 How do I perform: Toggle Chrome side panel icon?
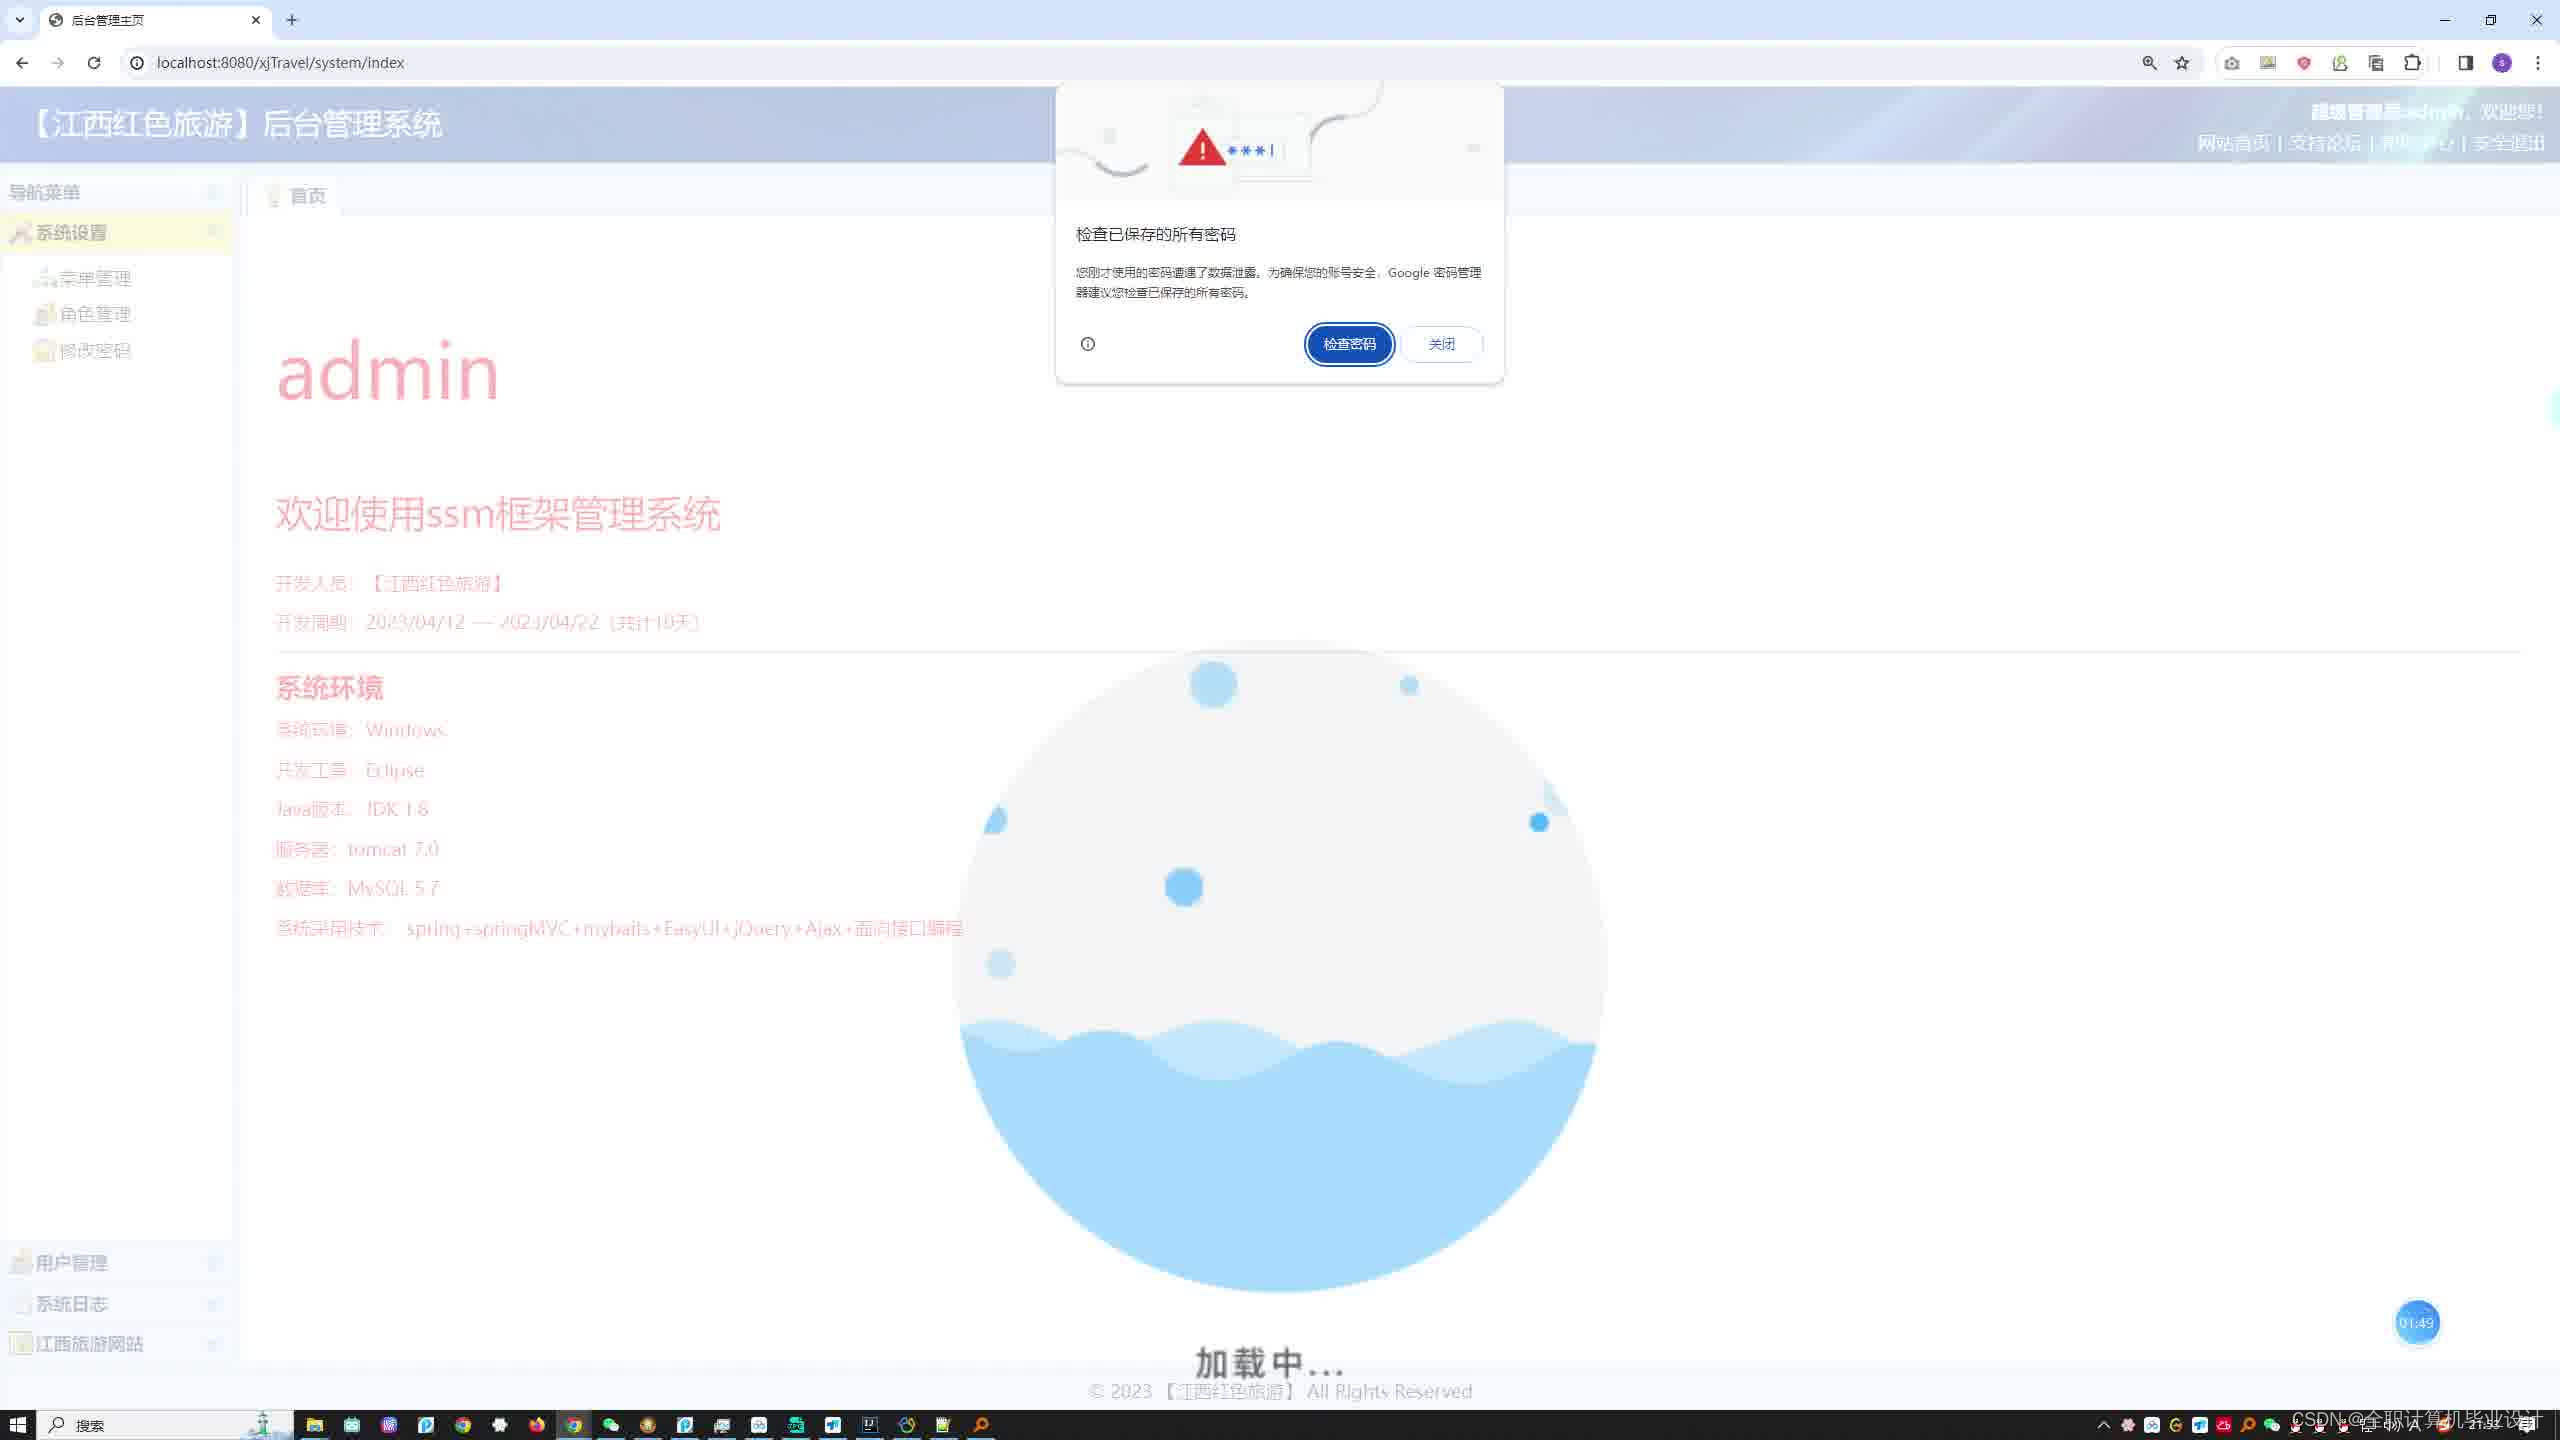pos(2465,63)
